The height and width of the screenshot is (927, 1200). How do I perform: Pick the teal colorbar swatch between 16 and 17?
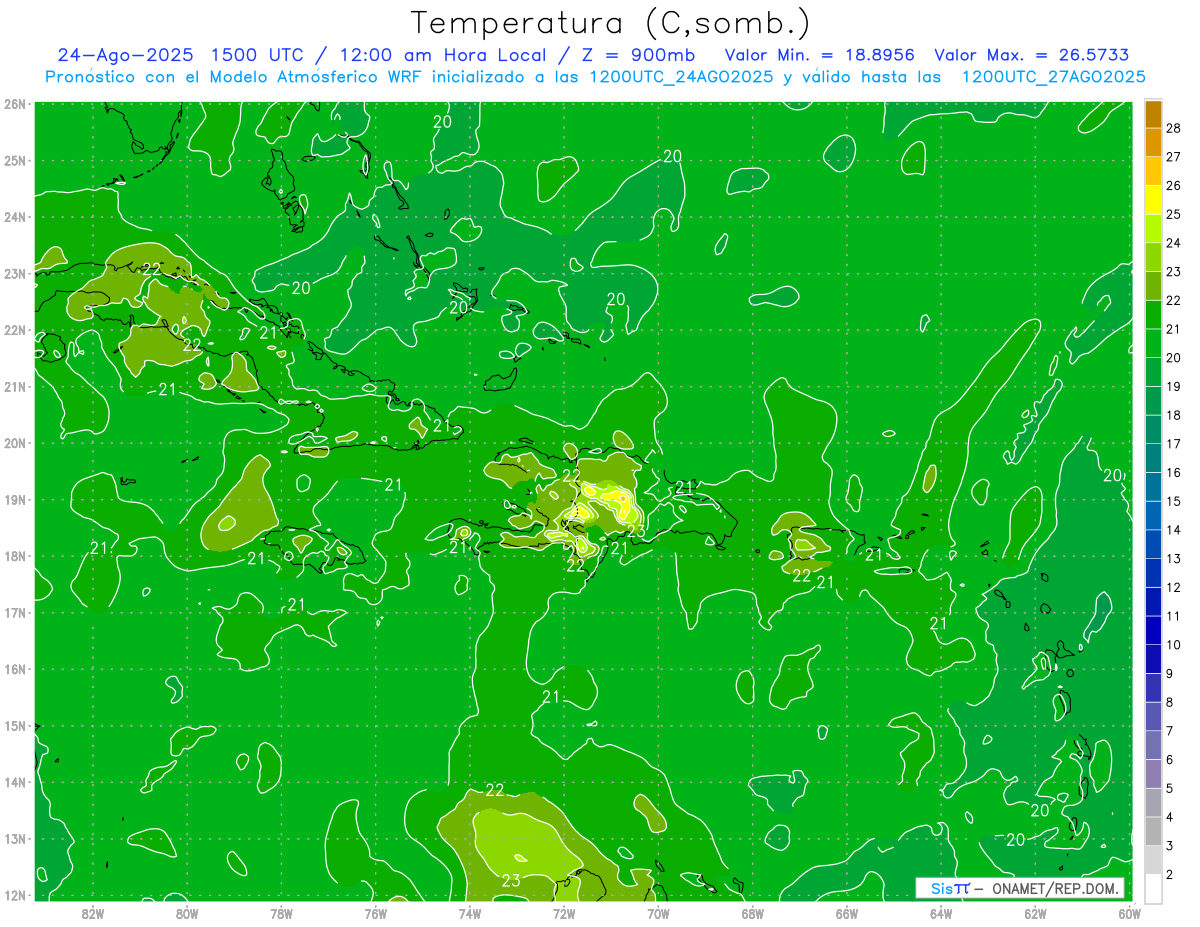[x=1153, y=458]
